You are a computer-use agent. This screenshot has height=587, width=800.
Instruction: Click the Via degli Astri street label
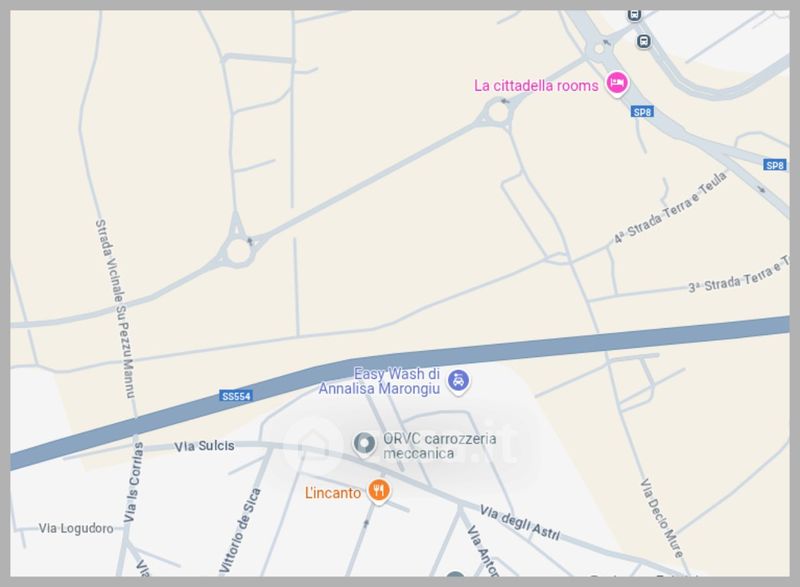pos(520,523)
